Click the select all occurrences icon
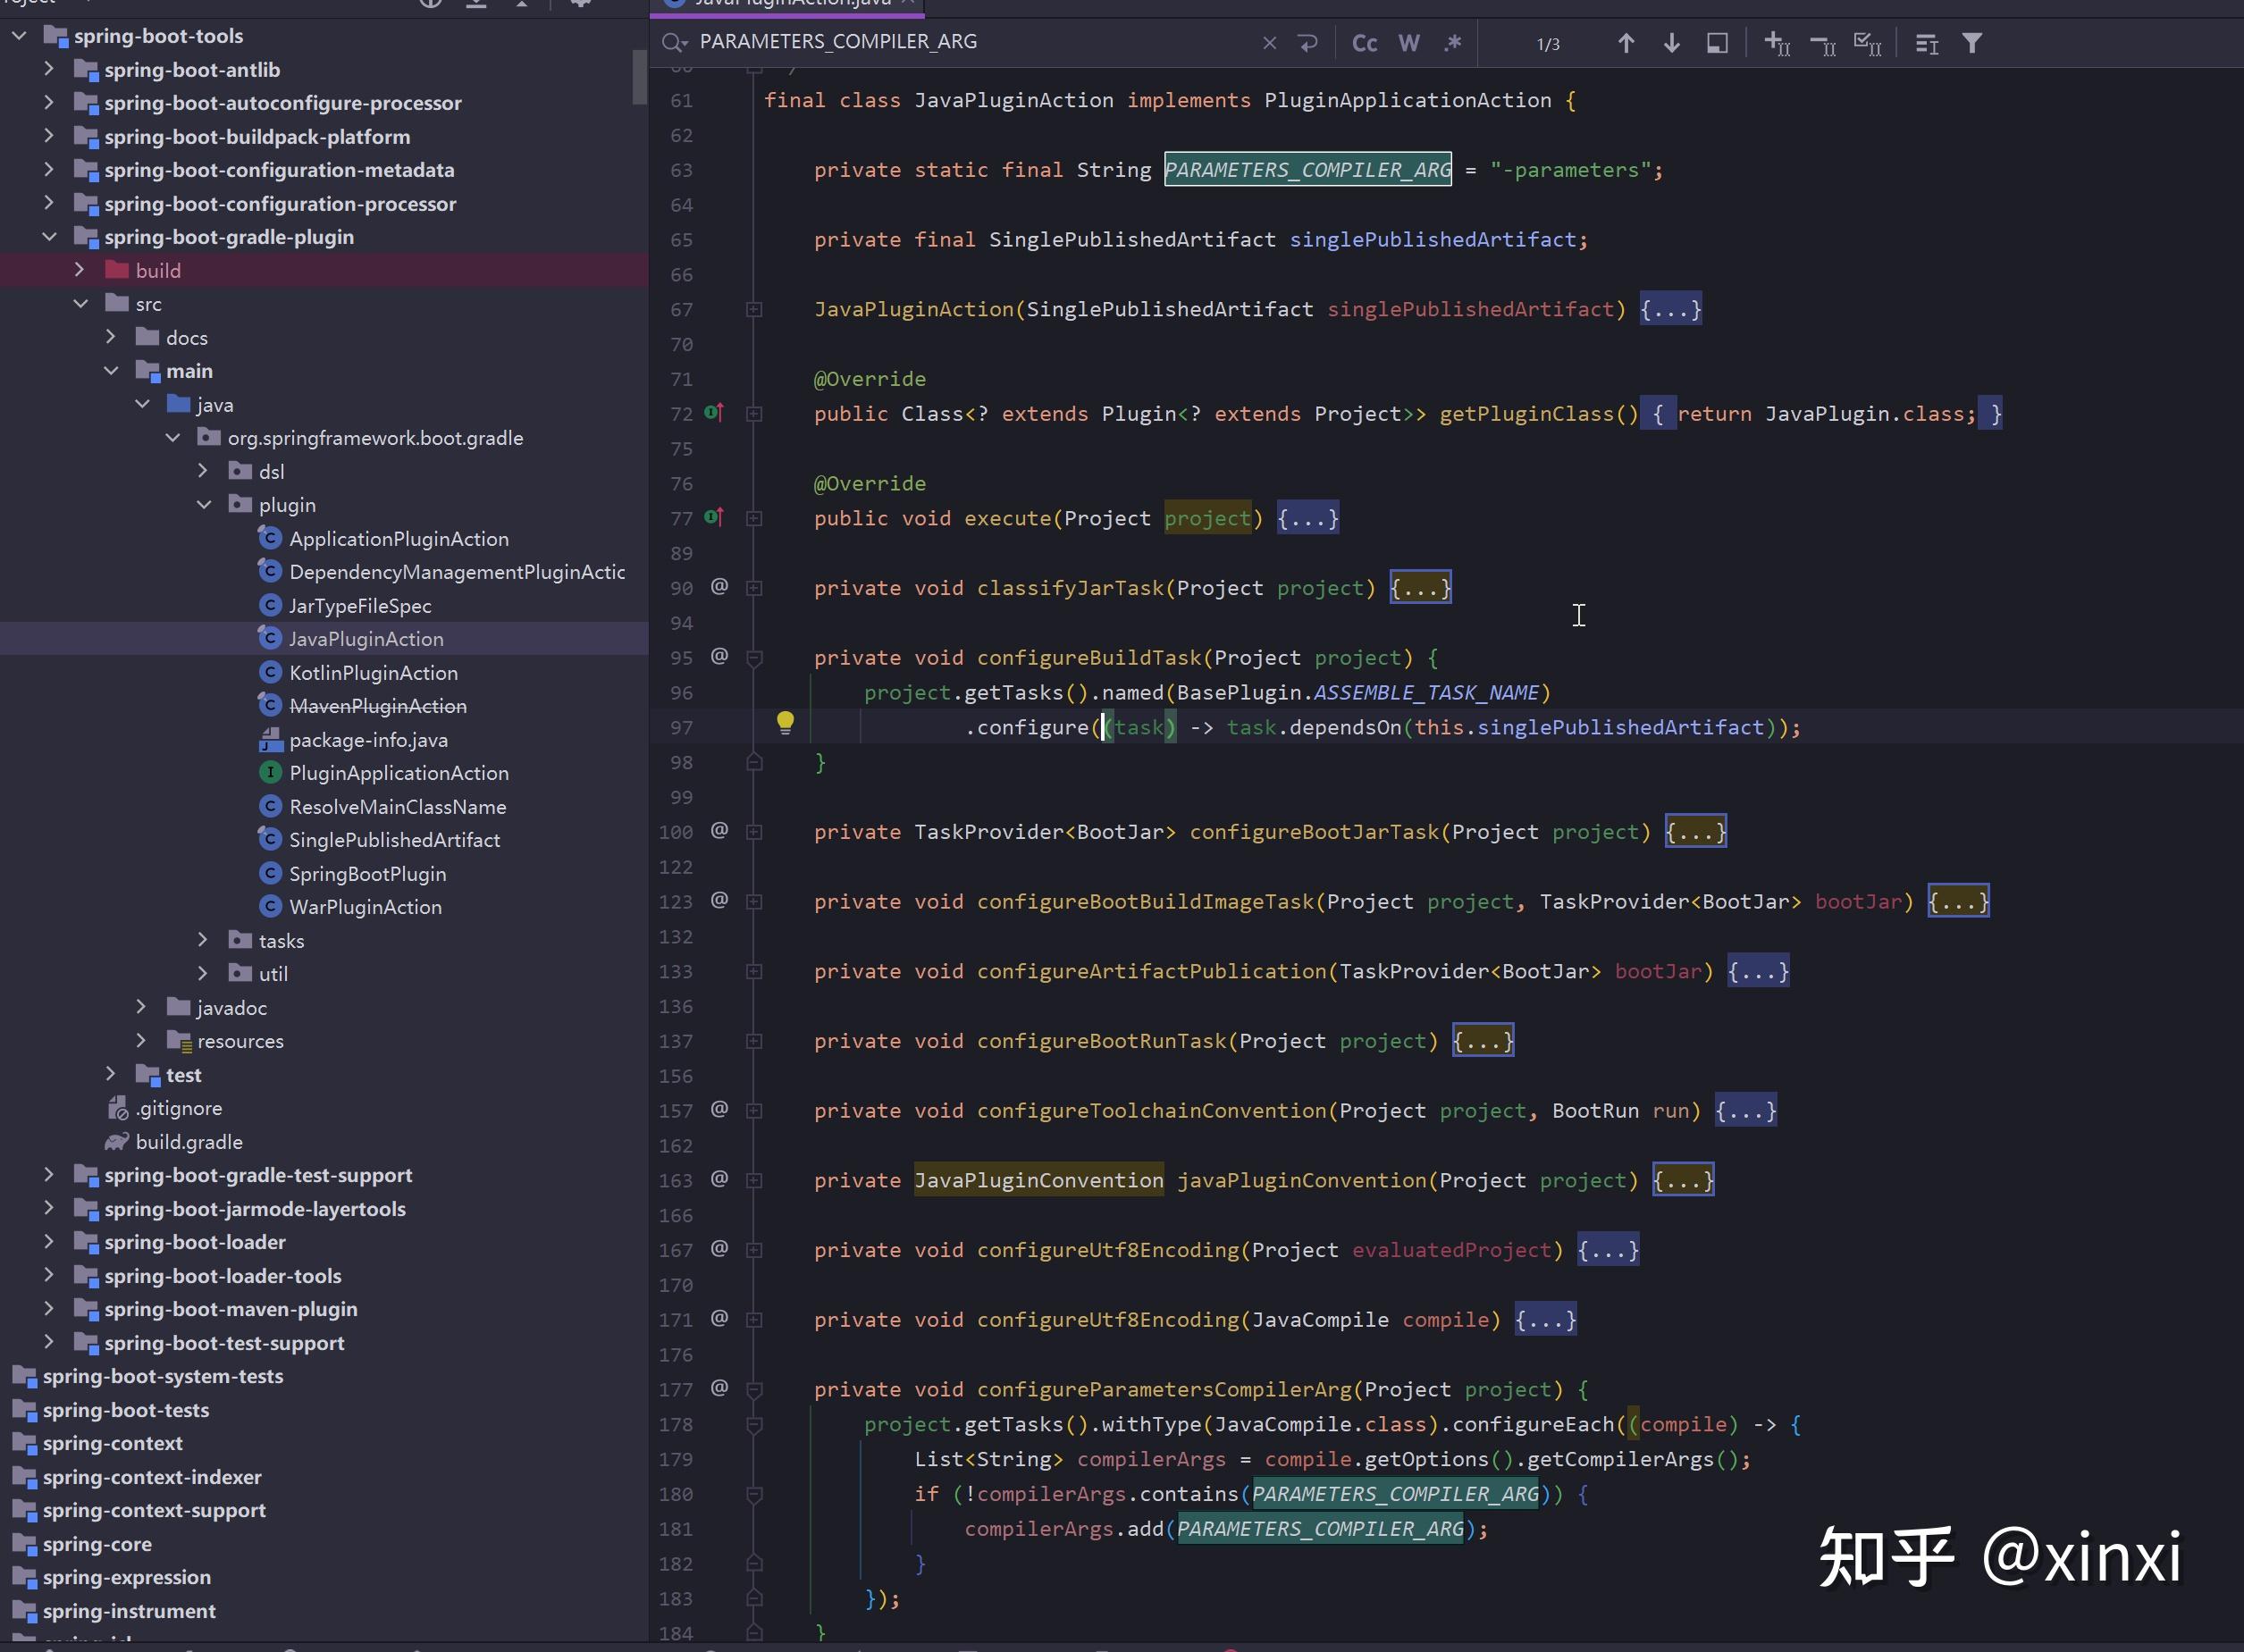This screenshot has width=2244, height=1652. tap(1867, 43)
